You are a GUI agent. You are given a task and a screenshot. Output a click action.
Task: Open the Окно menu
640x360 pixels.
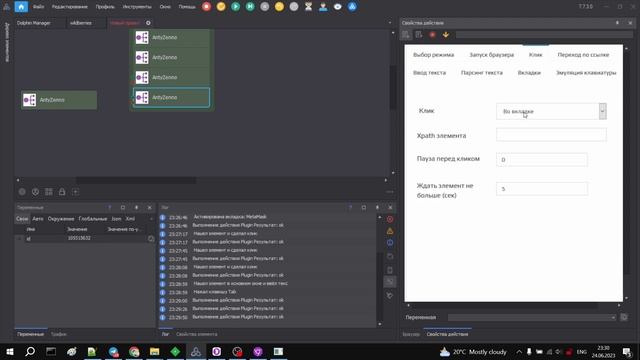(x=165, y=7)
